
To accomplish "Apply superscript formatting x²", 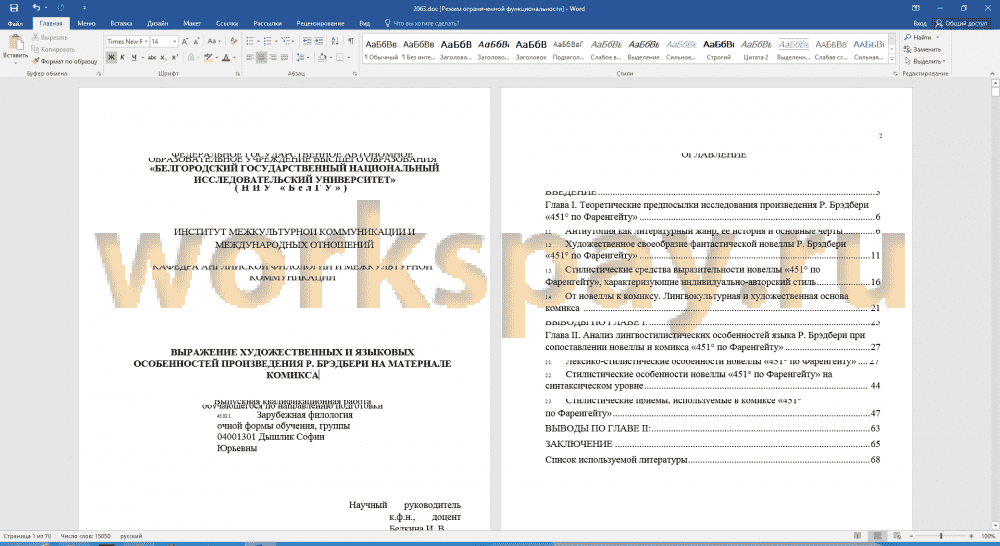I will (x=175, y=57).
